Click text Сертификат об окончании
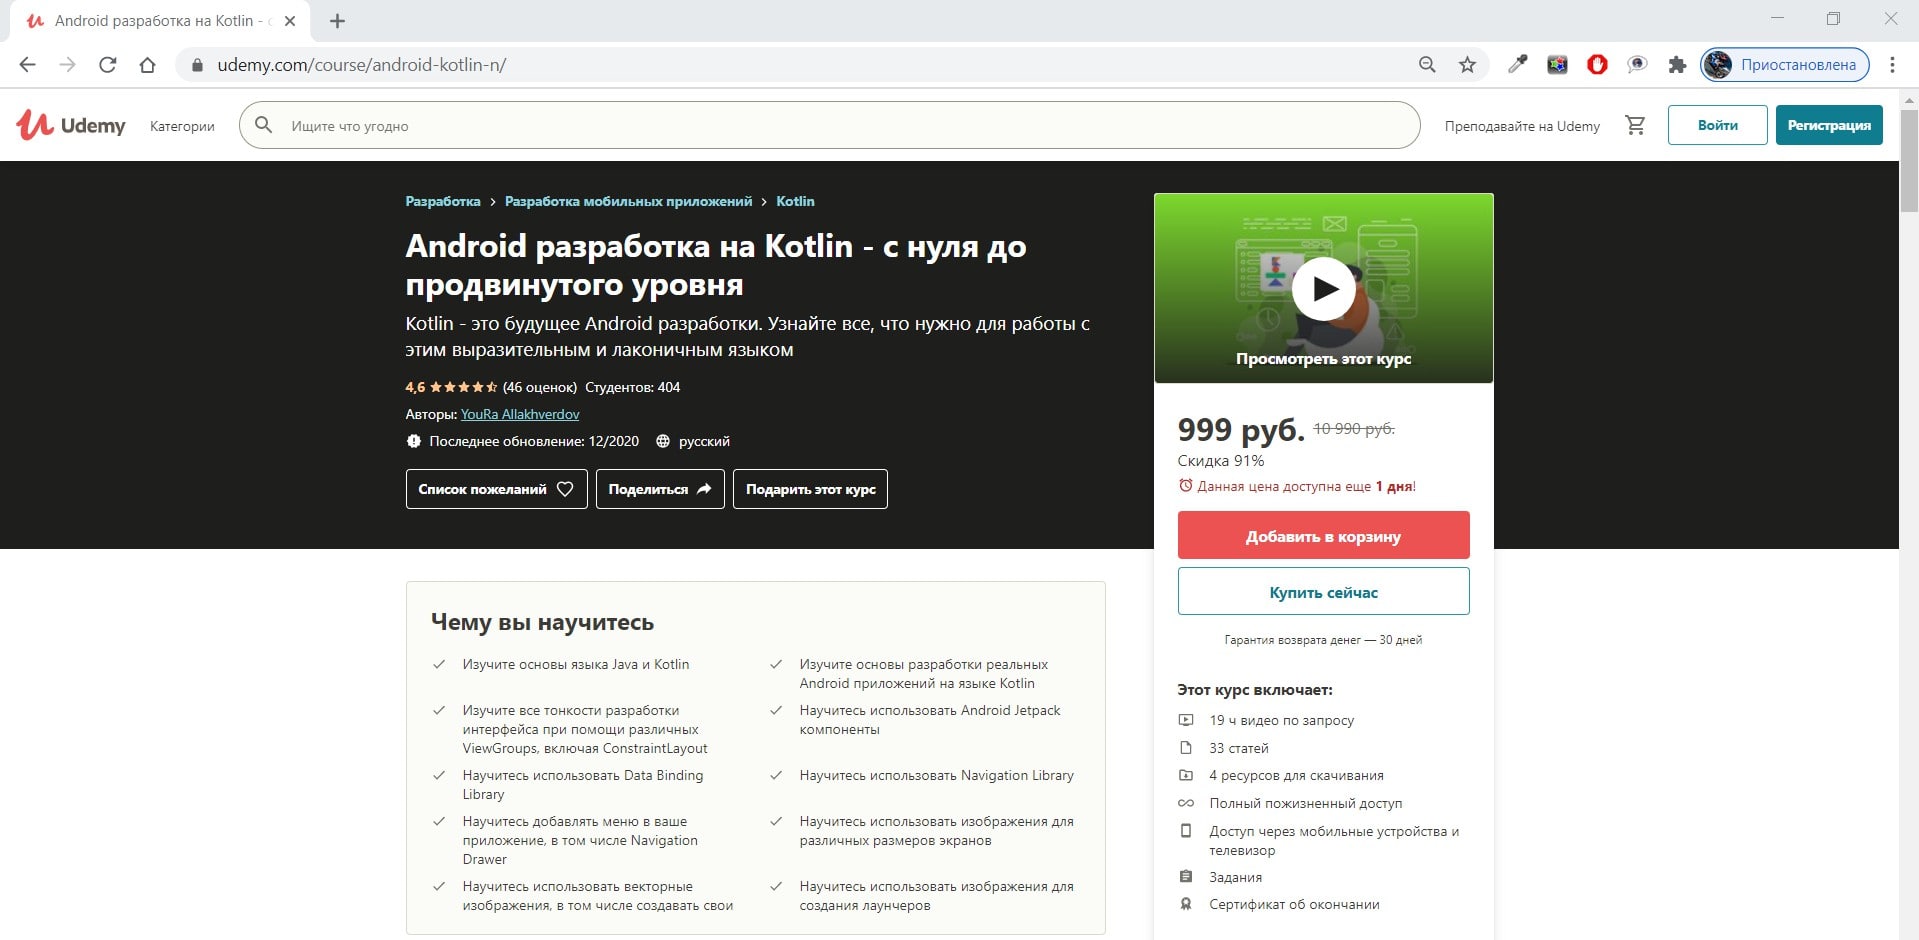 (x=1294, y=904)
